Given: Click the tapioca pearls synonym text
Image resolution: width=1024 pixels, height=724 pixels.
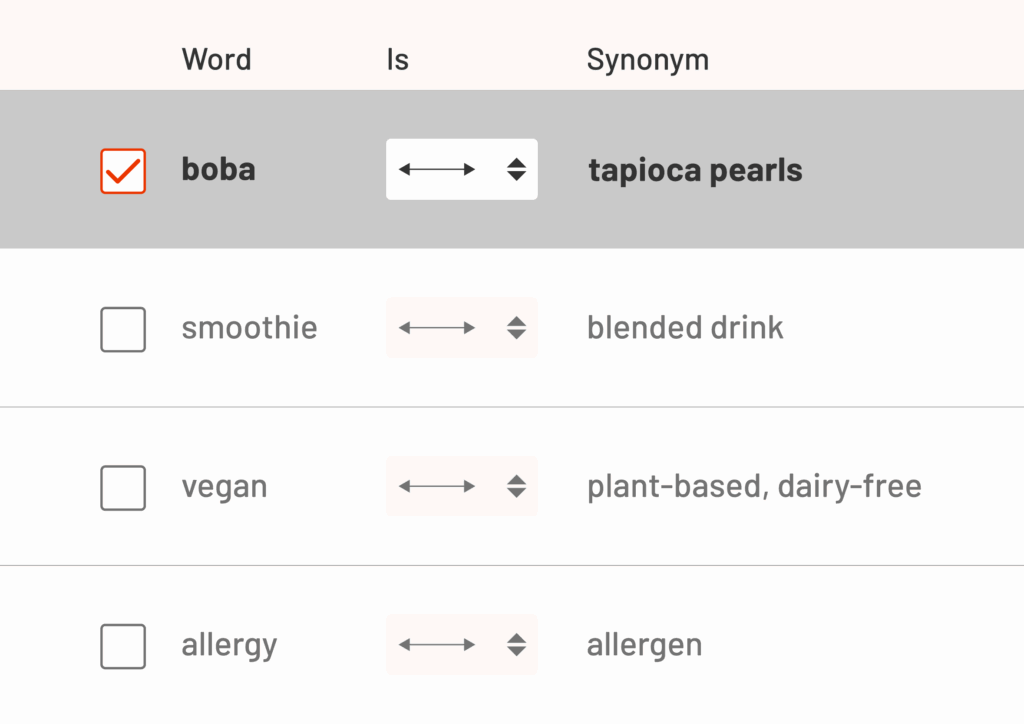Looking at the screenshot, I should 695,171.
